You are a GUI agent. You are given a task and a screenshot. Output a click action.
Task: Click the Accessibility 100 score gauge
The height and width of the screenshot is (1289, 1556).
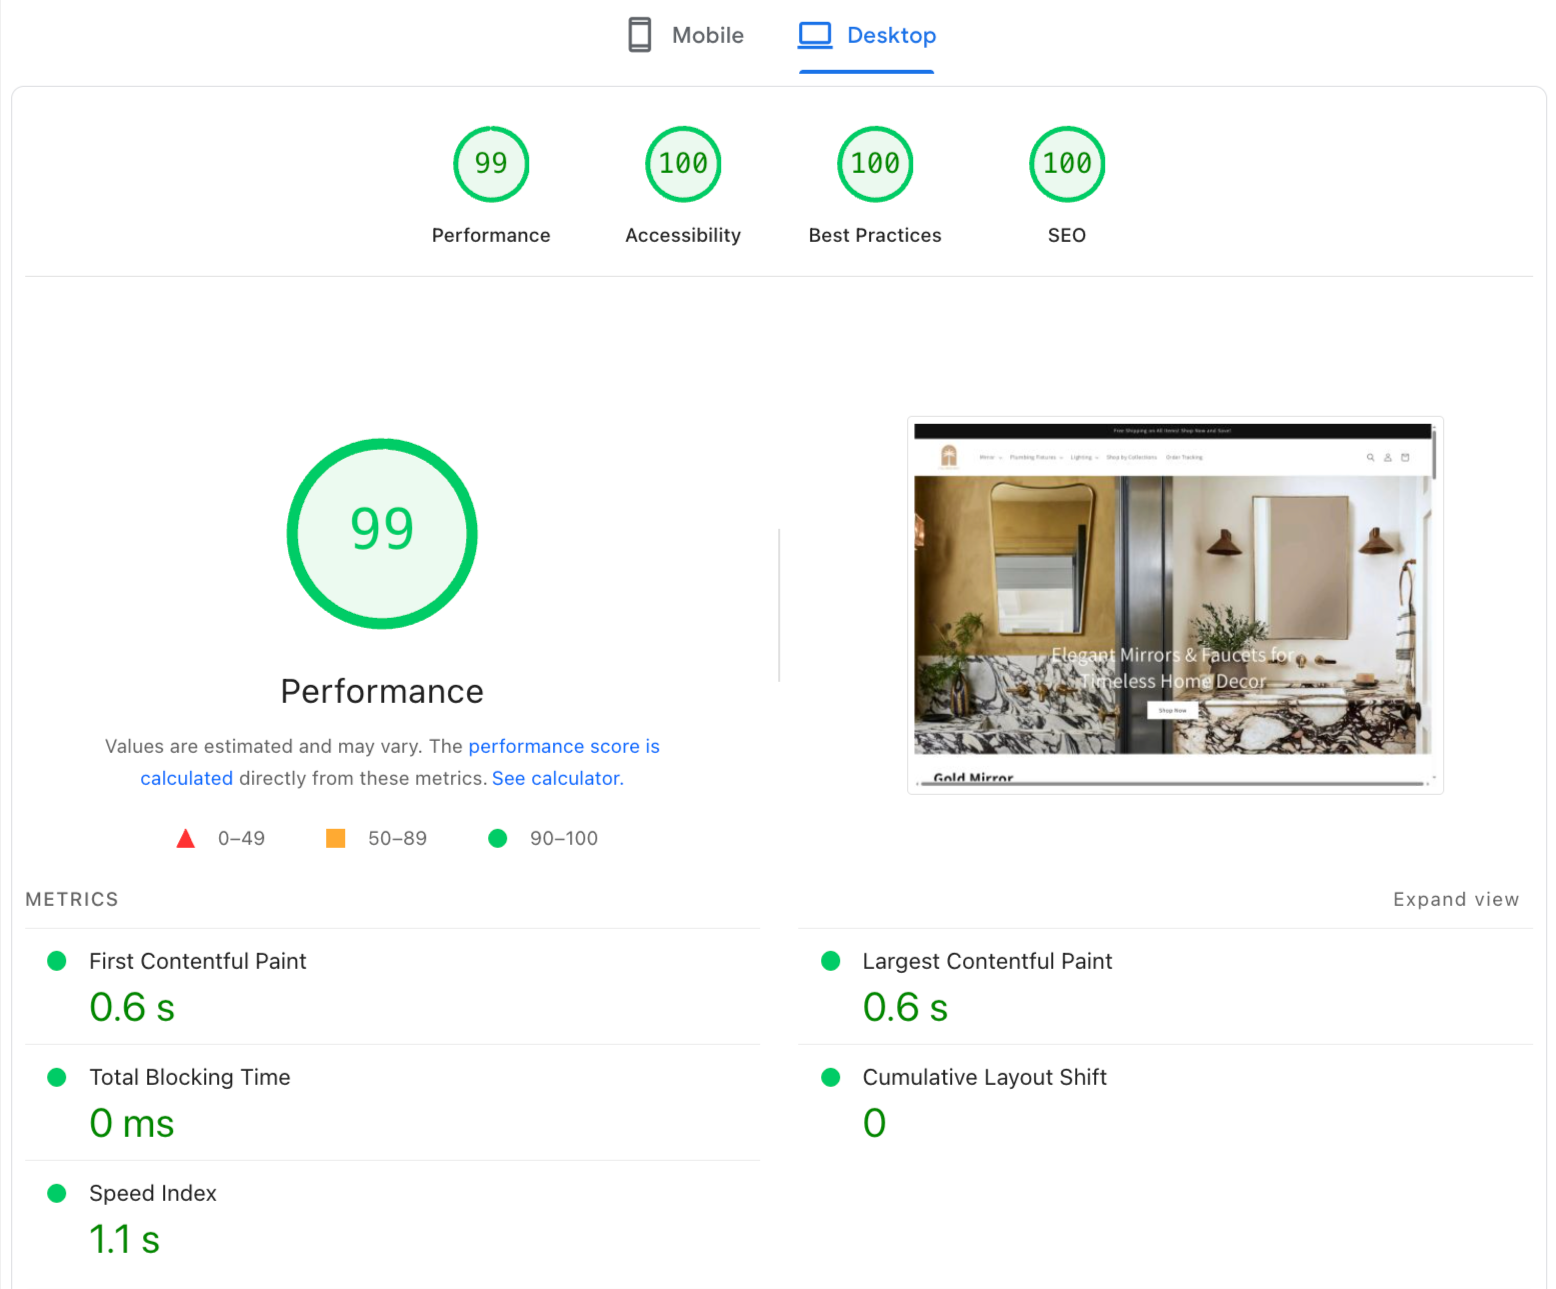tap(683, 164)
